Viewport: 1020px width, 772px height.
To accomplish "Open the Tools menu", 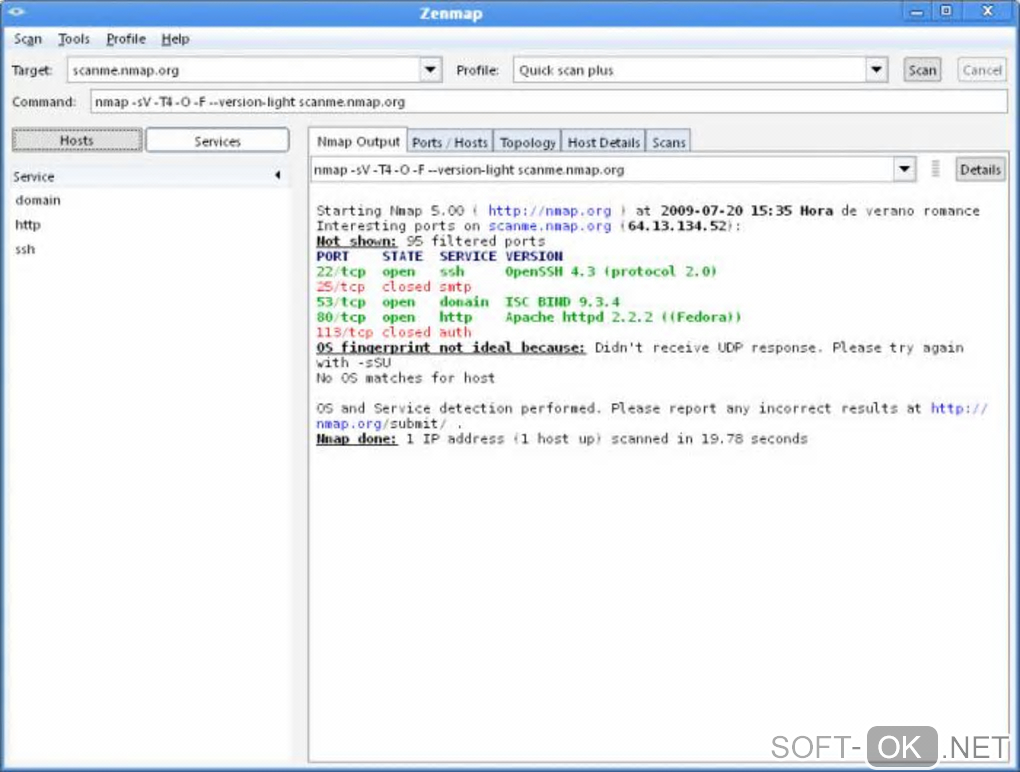I will coord(74,39).
